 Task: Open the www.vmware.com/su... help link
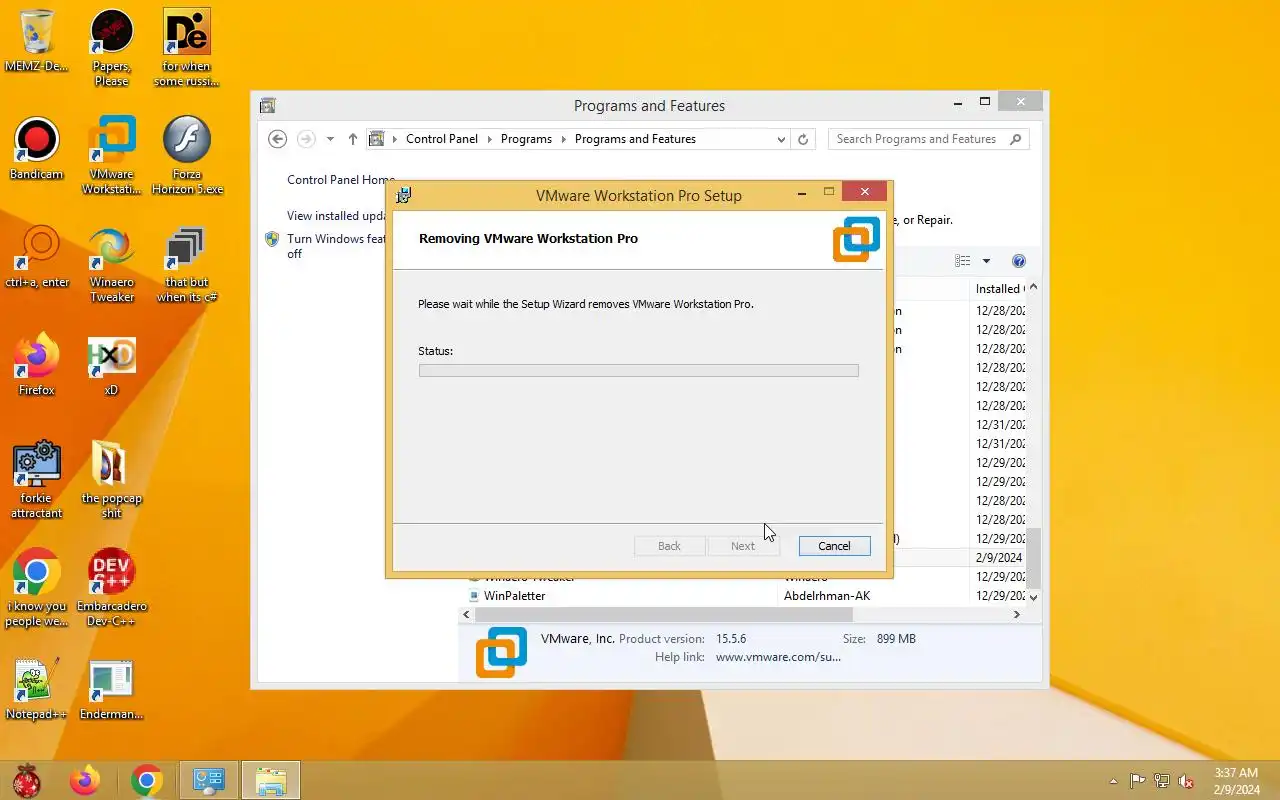click(778, 657)
